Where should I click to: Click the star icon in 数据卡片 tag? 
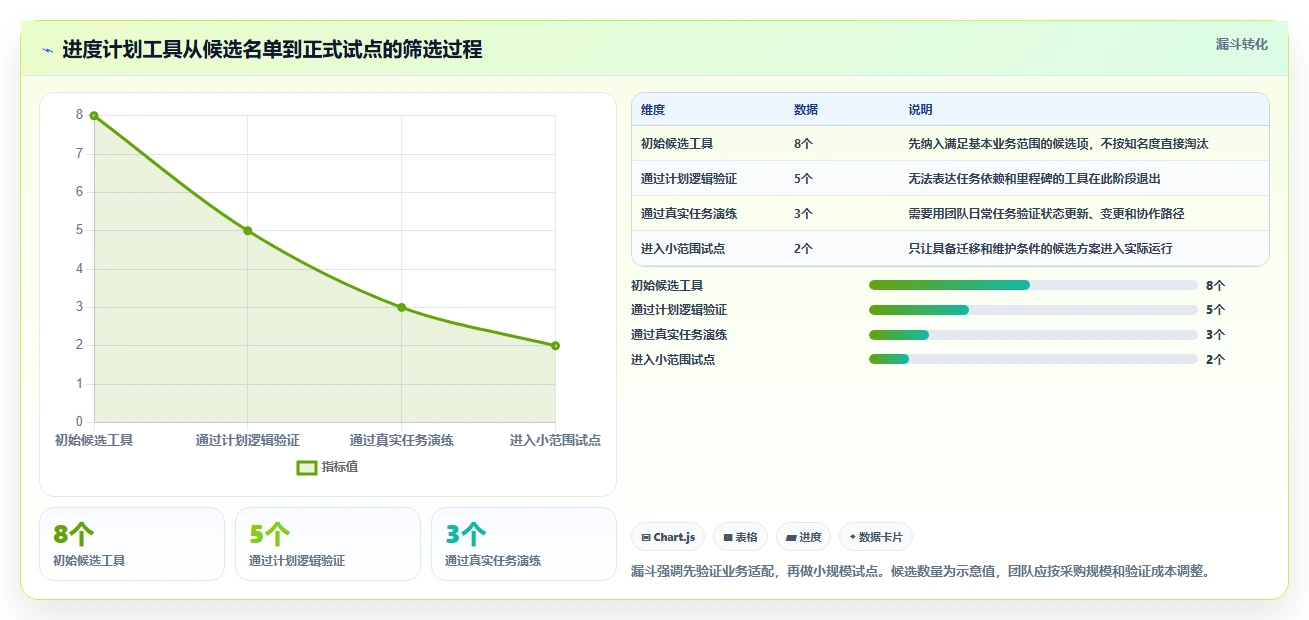point(853,537)
